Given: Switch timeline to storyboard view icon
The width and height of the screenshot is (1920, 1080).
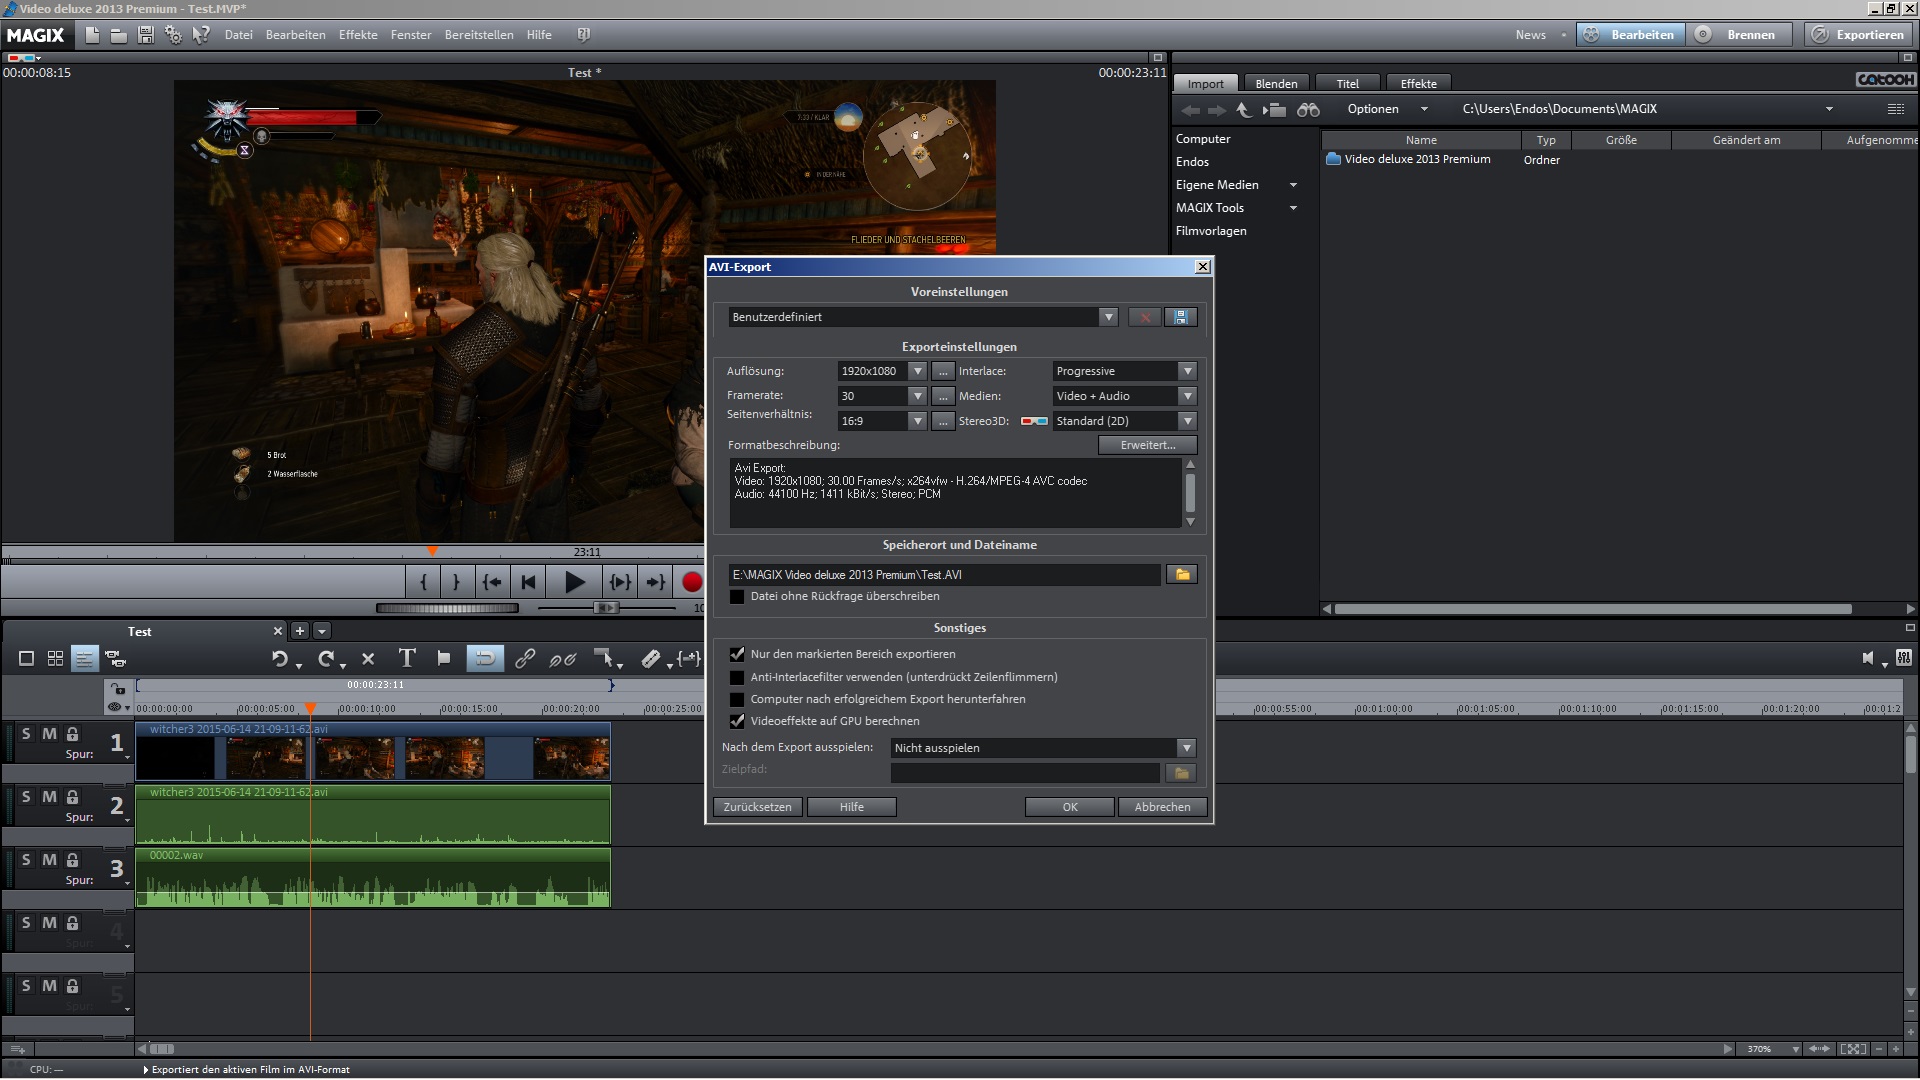Looking at the screenshot, I should point(27,659).
